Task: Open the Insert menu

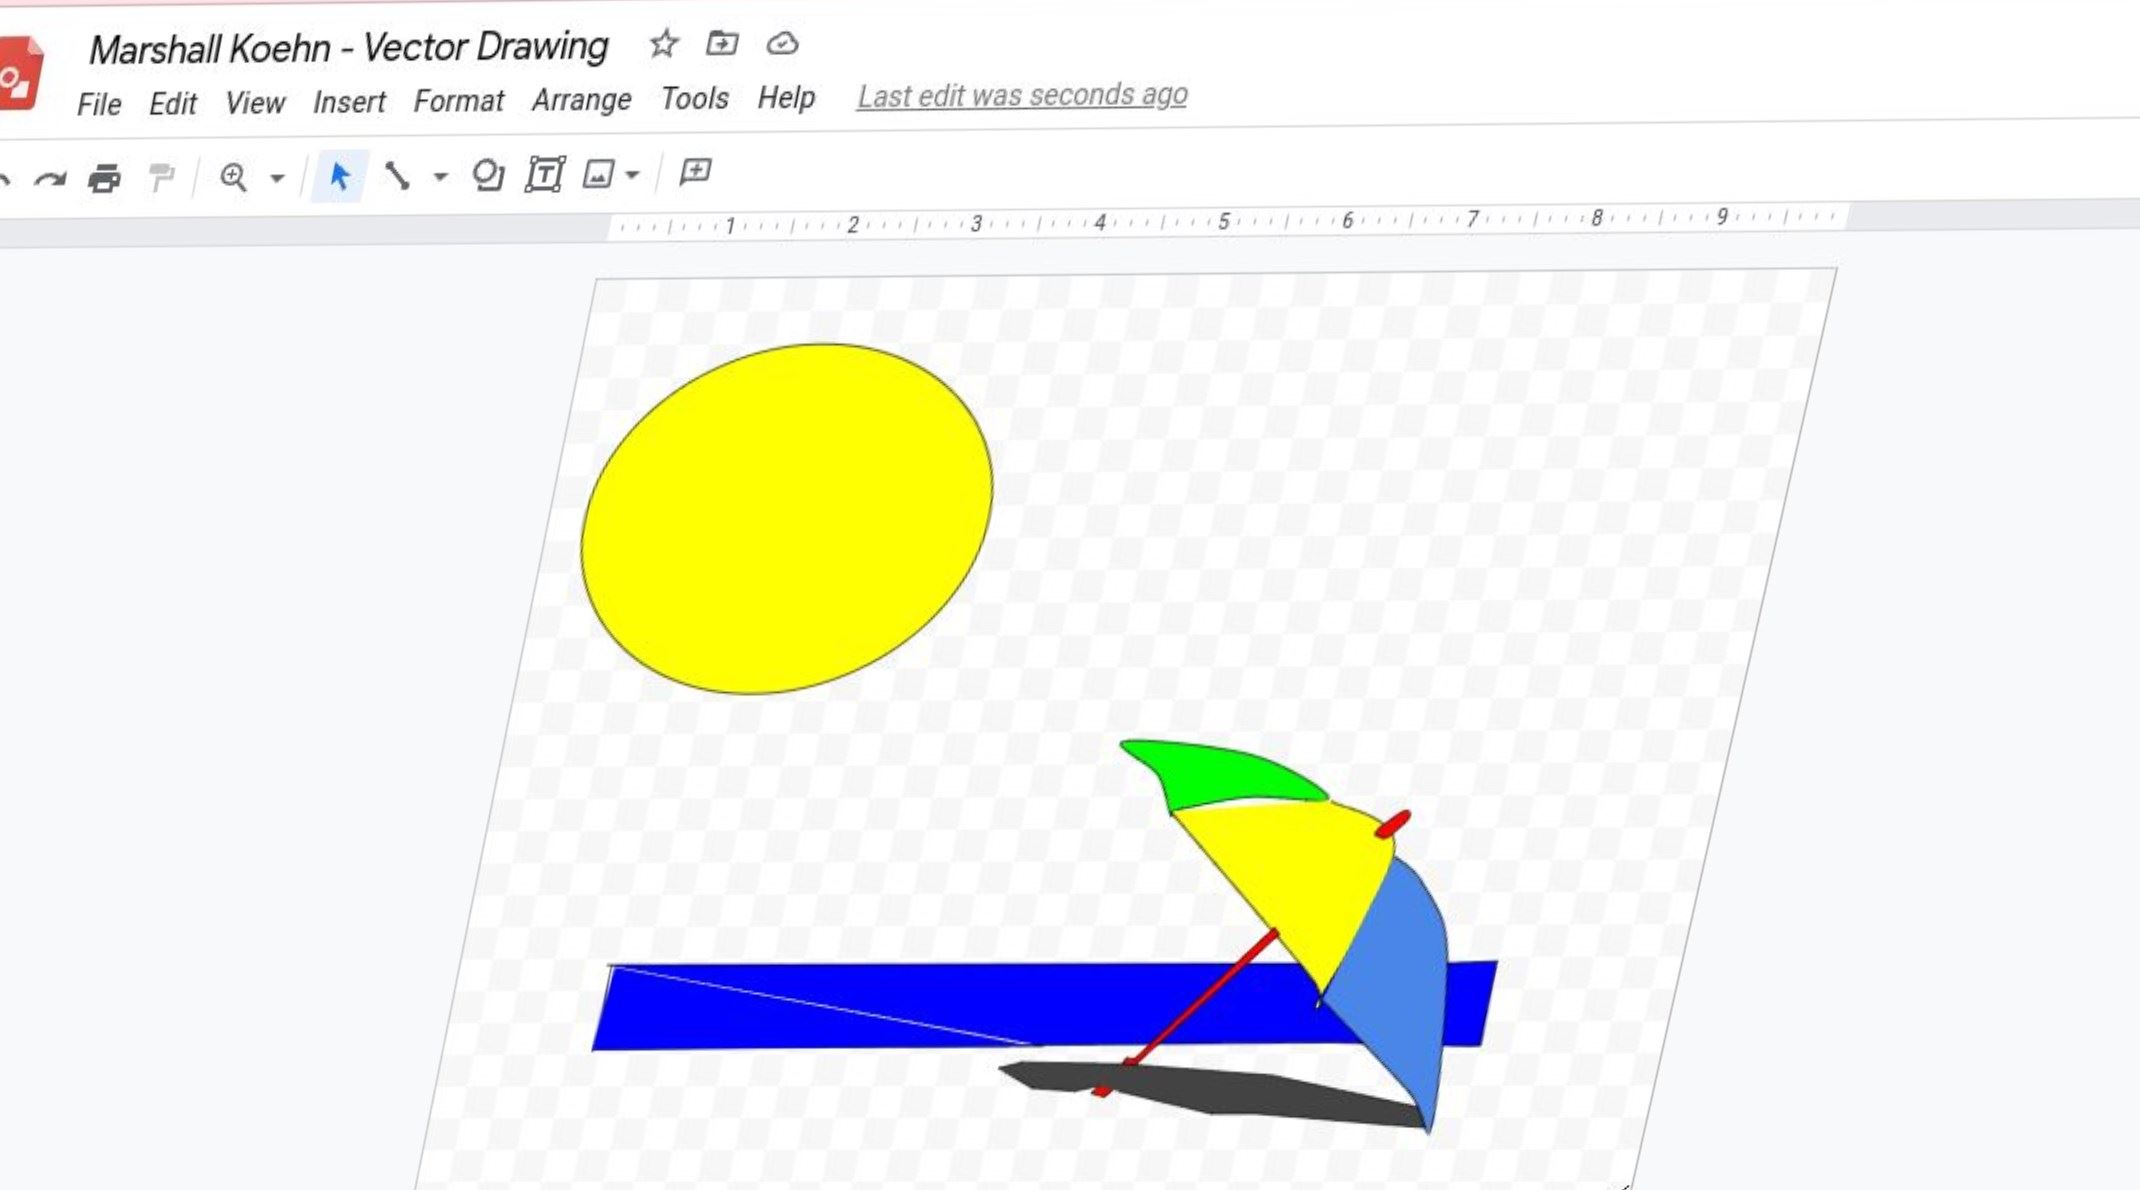Action: coord(348,102)
